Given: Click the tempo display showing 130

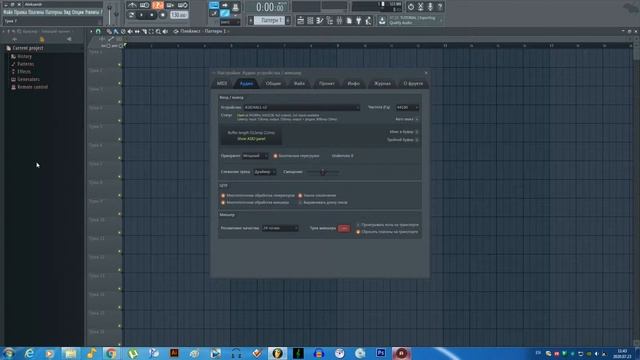Looking at the screenshot, I should [179, 15].
